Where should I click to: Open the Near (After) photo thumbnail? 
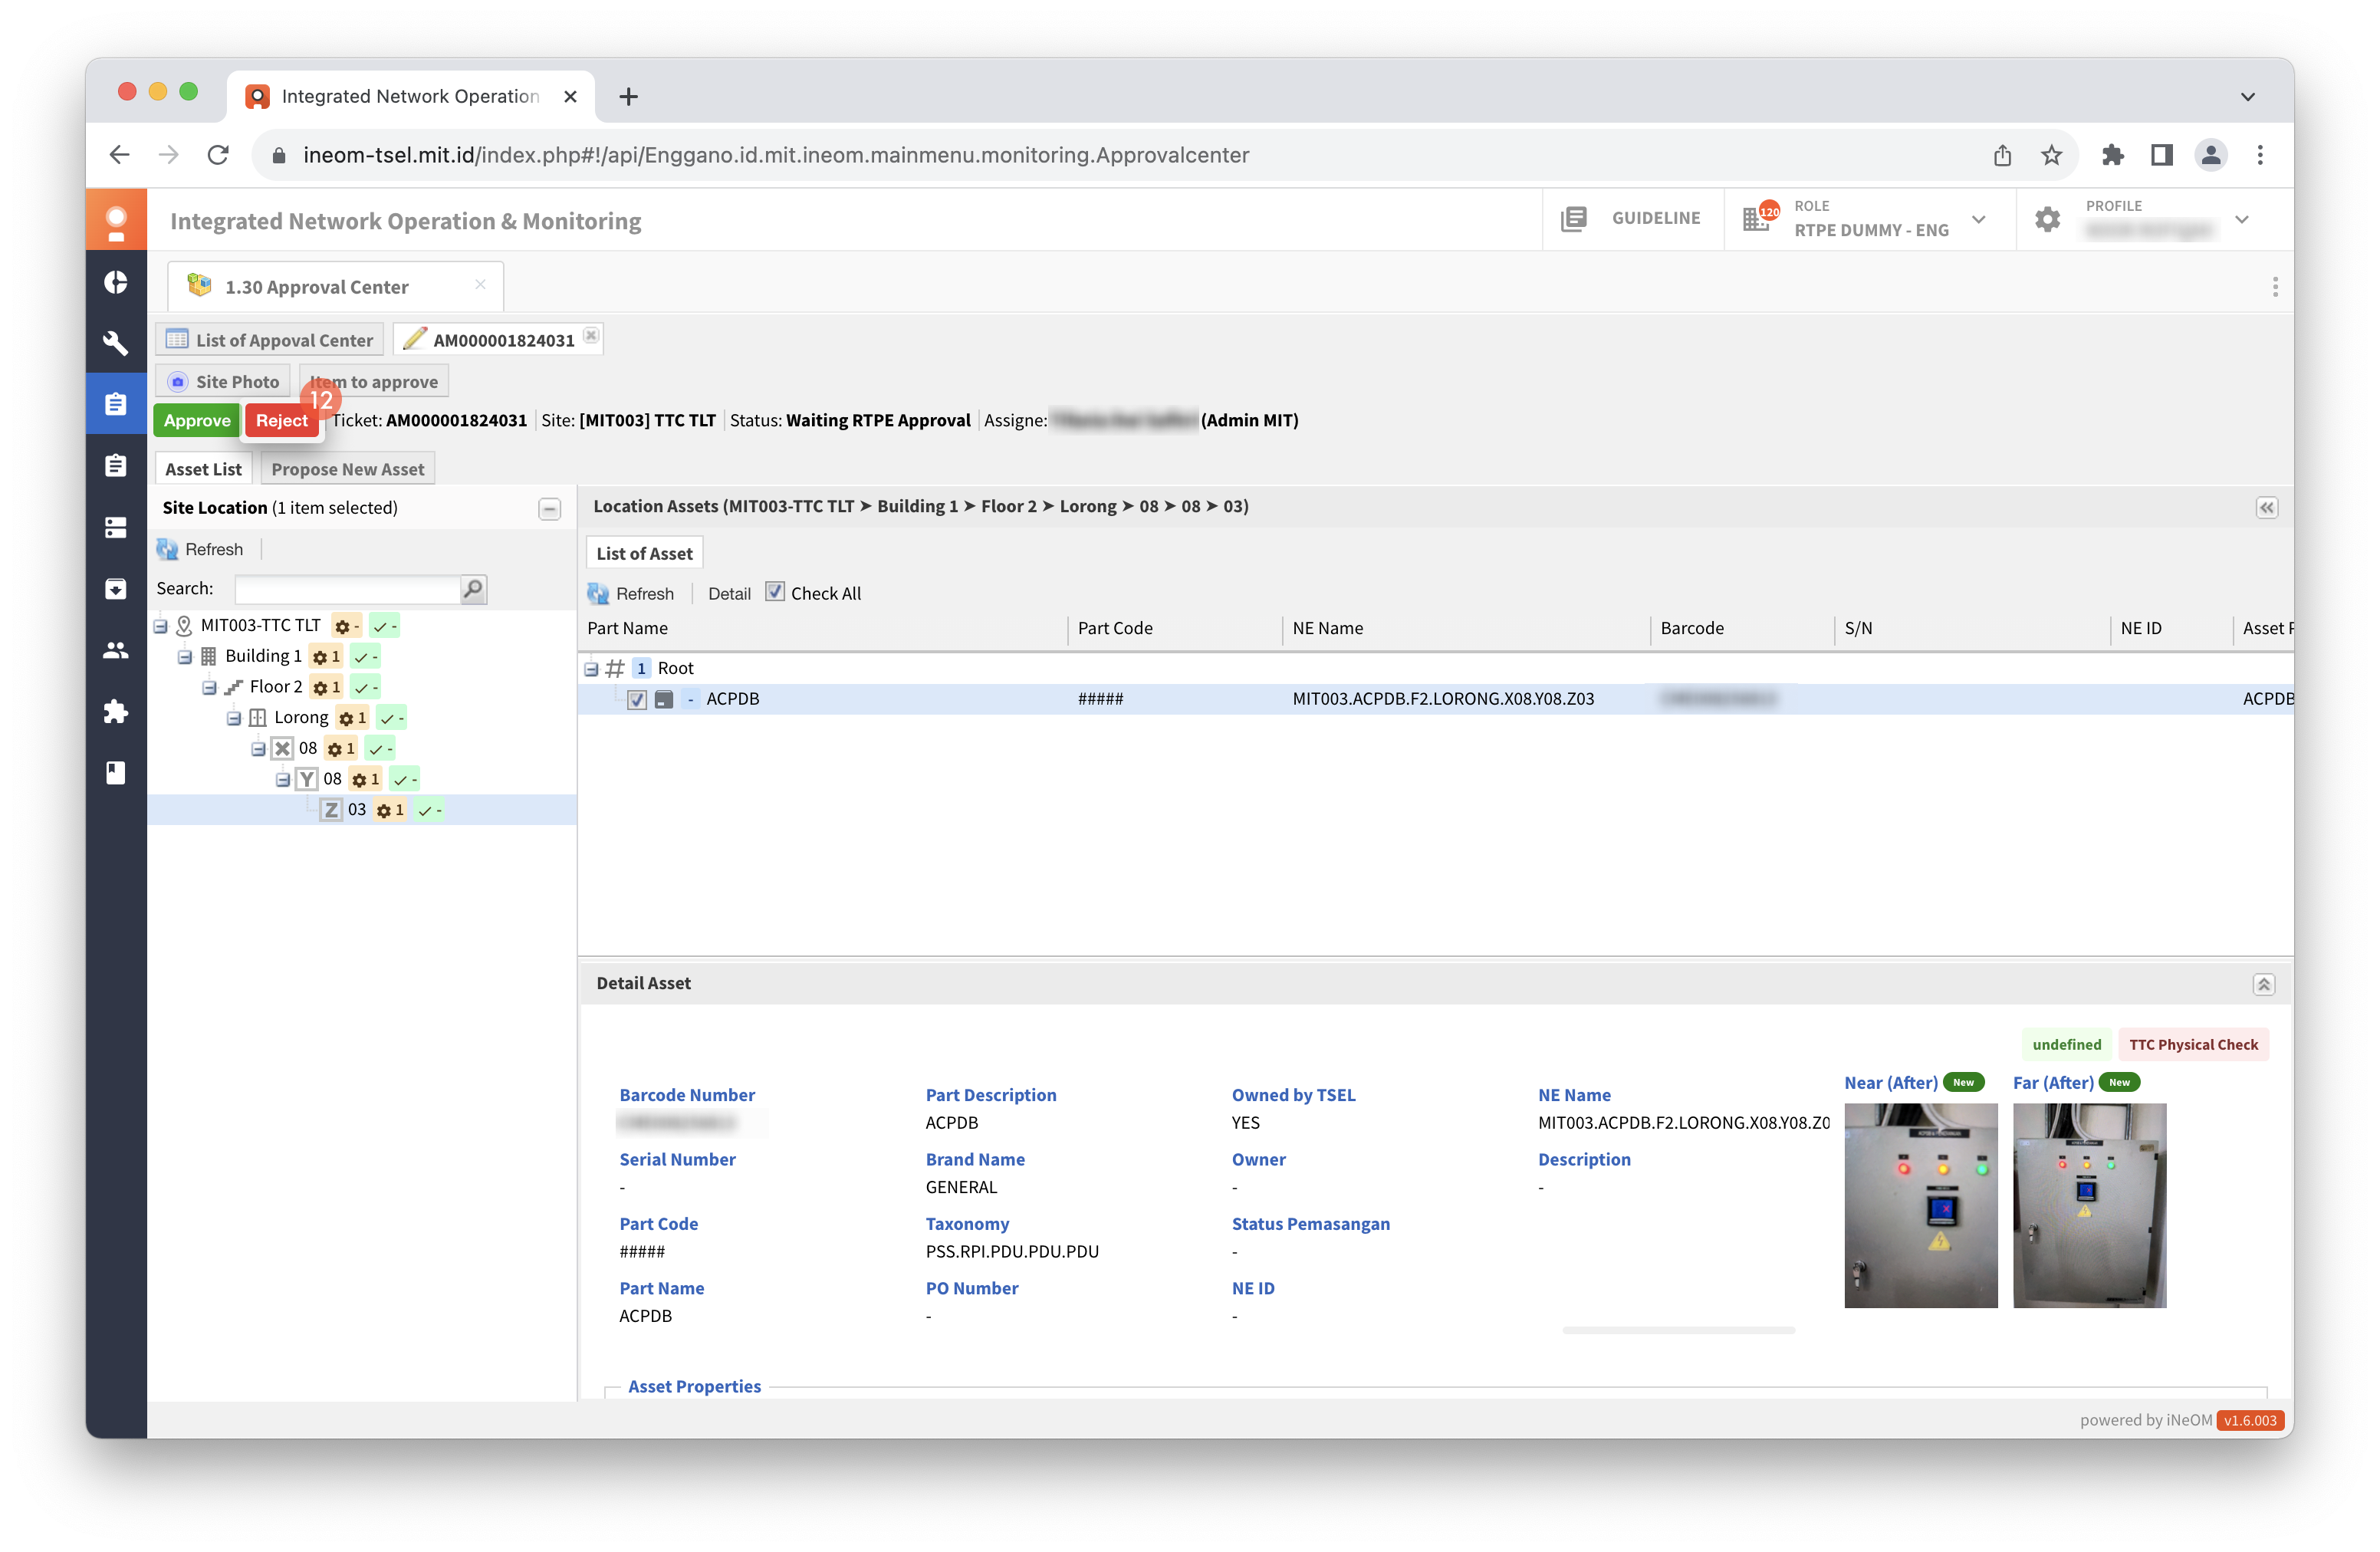click(1920, 1205)
